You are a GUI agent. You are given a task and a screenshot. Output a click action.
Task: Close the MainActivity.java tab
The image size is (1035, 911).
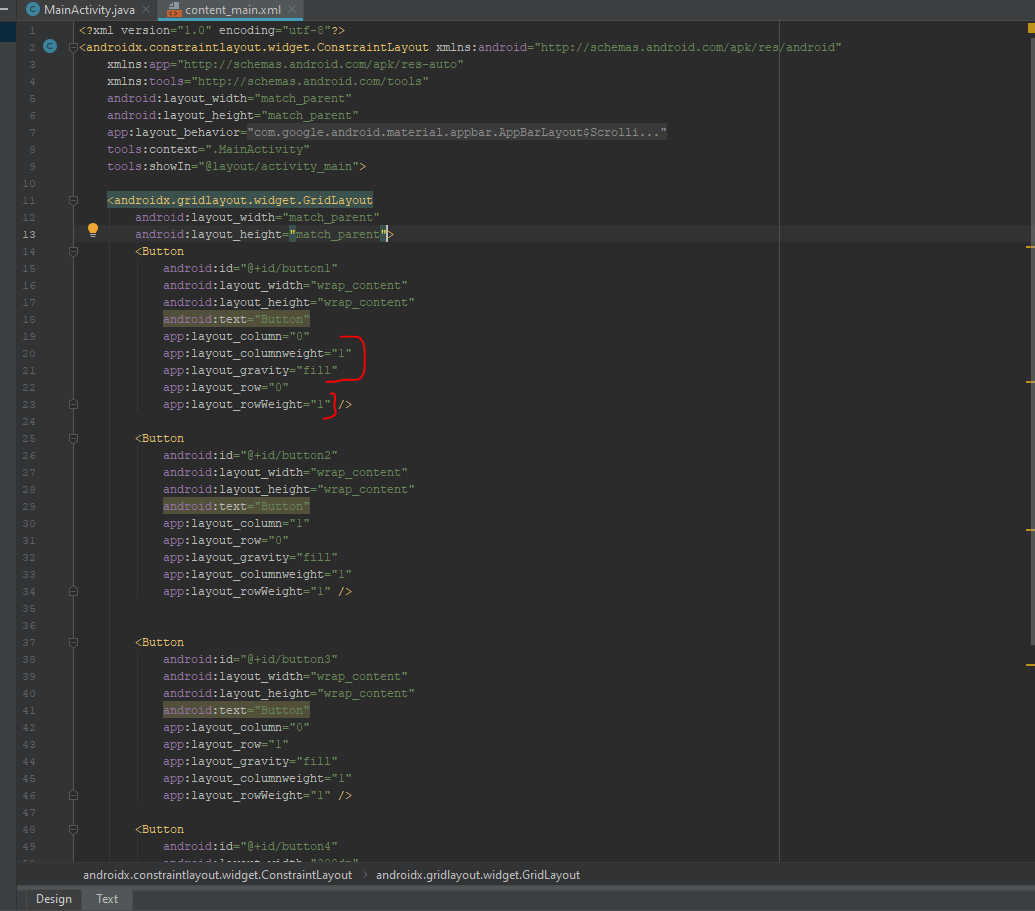pyautogui.click(x=146, y=9)
